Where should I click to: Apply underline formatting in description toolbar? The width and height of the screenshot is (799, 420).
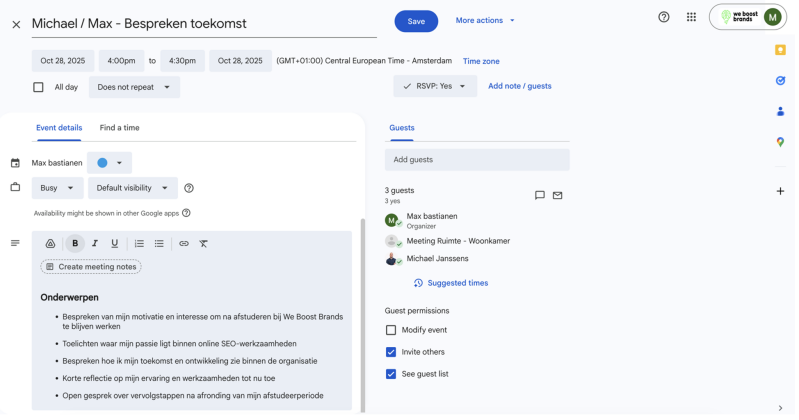pyautogui.click(x=115, y=243)
